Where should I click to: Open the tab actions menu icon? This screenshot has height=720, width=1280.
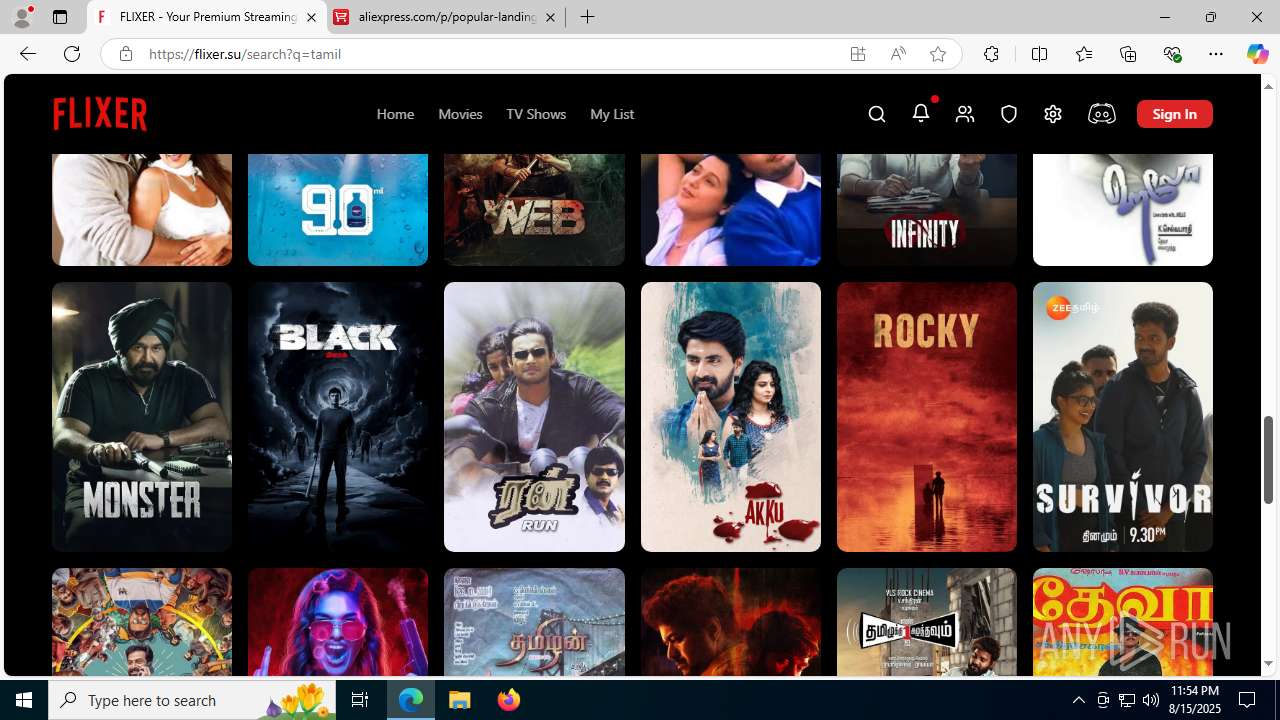60,17
